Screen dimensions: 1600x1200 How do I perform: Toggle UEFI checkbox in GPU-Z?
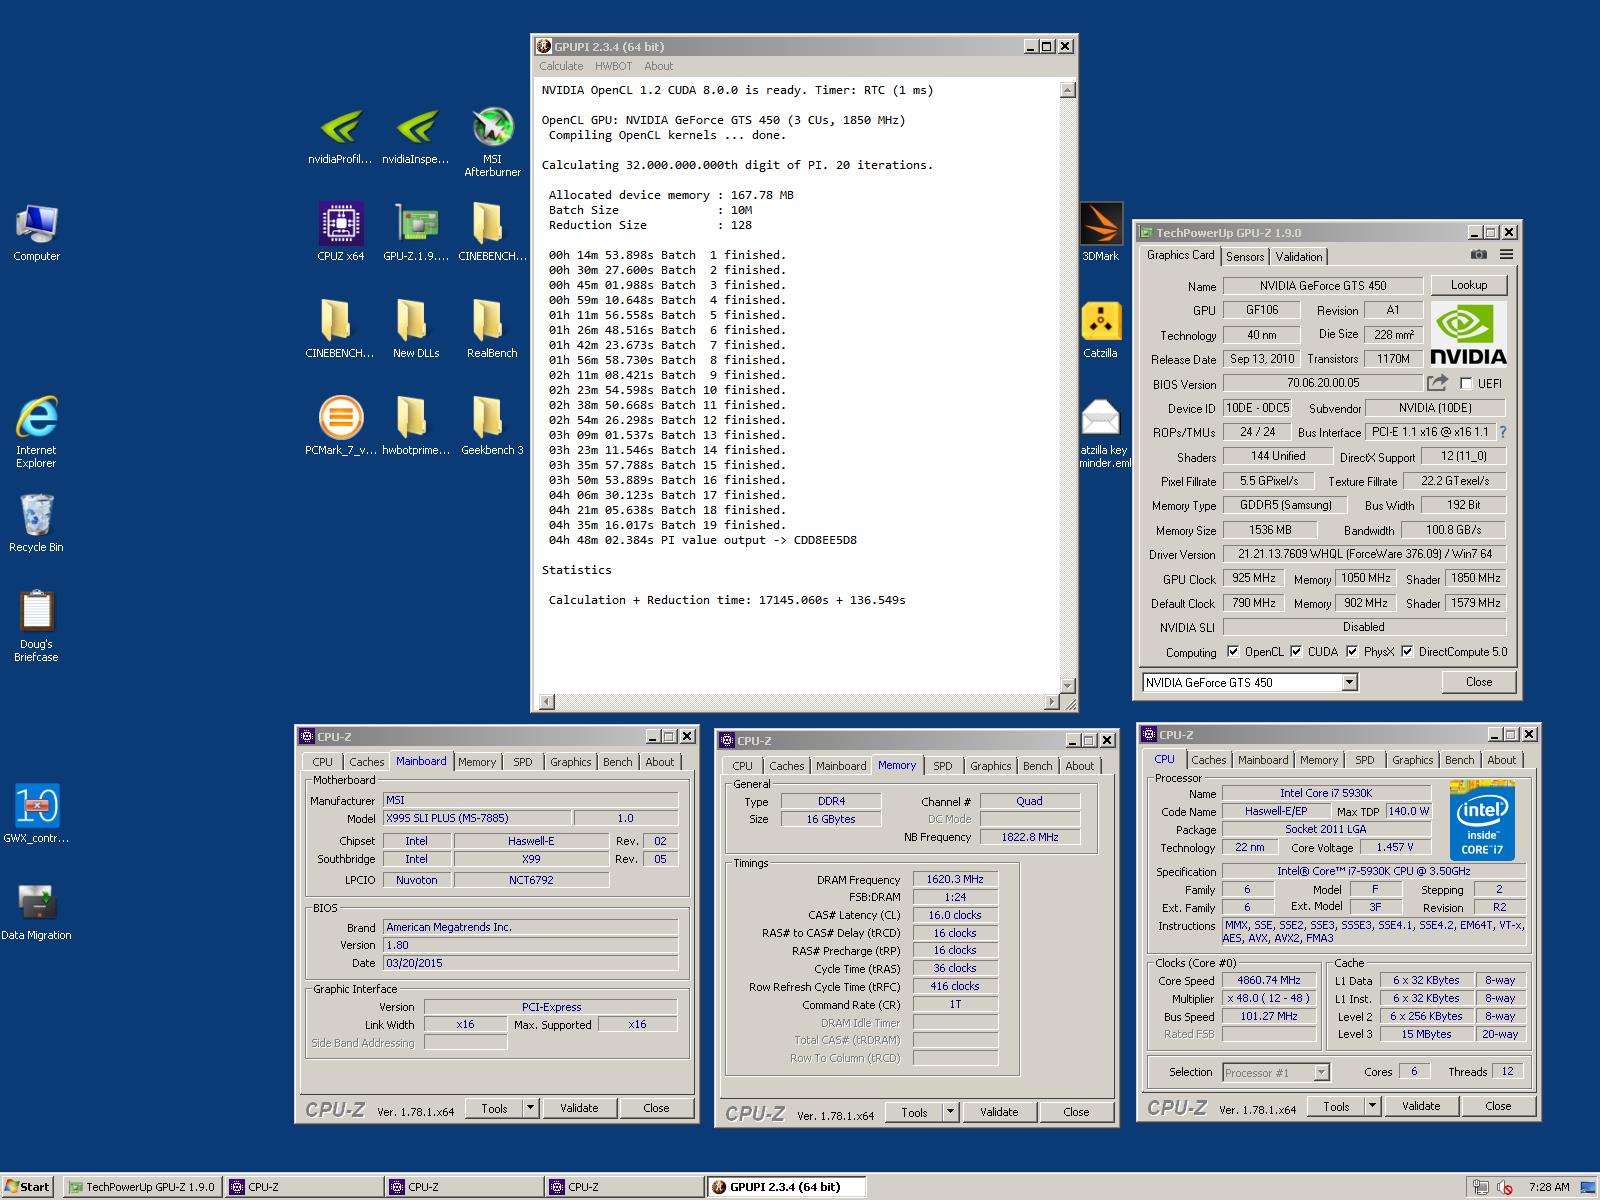pos(1466,384)
